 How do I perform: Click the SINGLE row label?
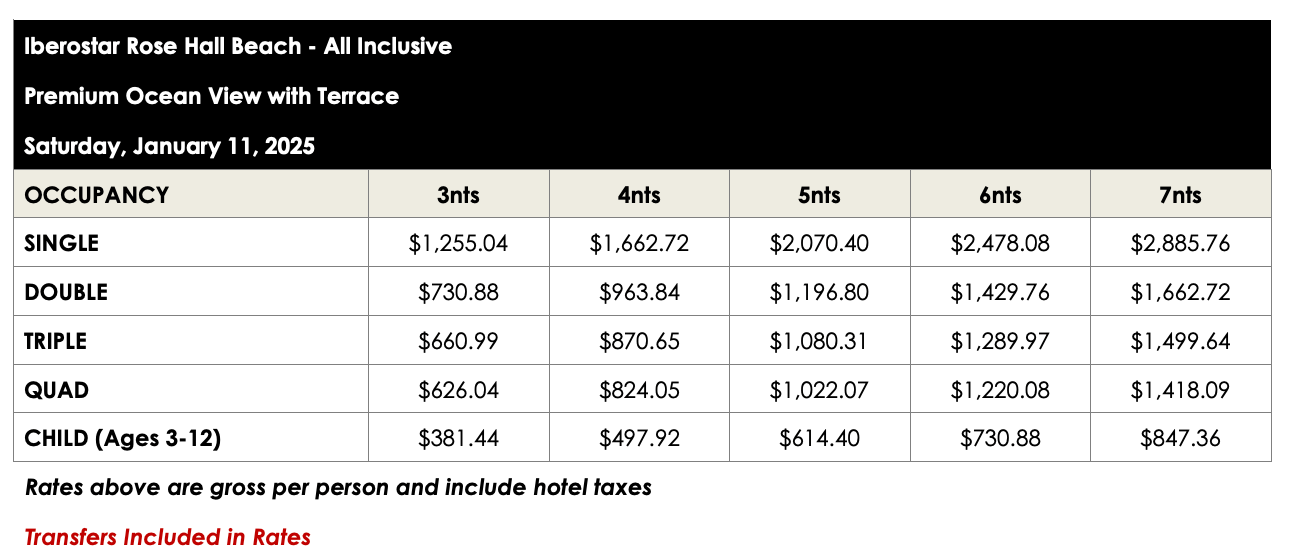click(x=62, y=243)
